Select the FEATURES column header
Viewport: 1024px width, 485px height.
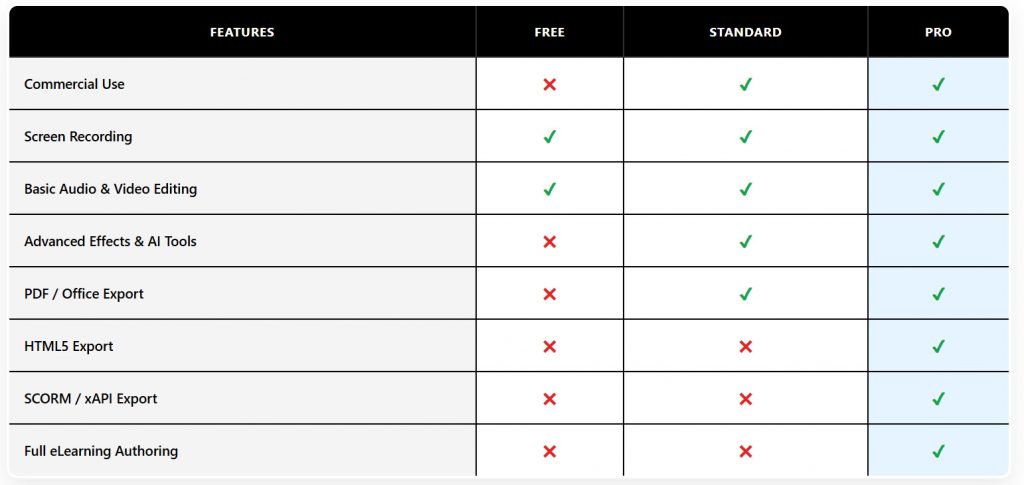click(242, 32)
